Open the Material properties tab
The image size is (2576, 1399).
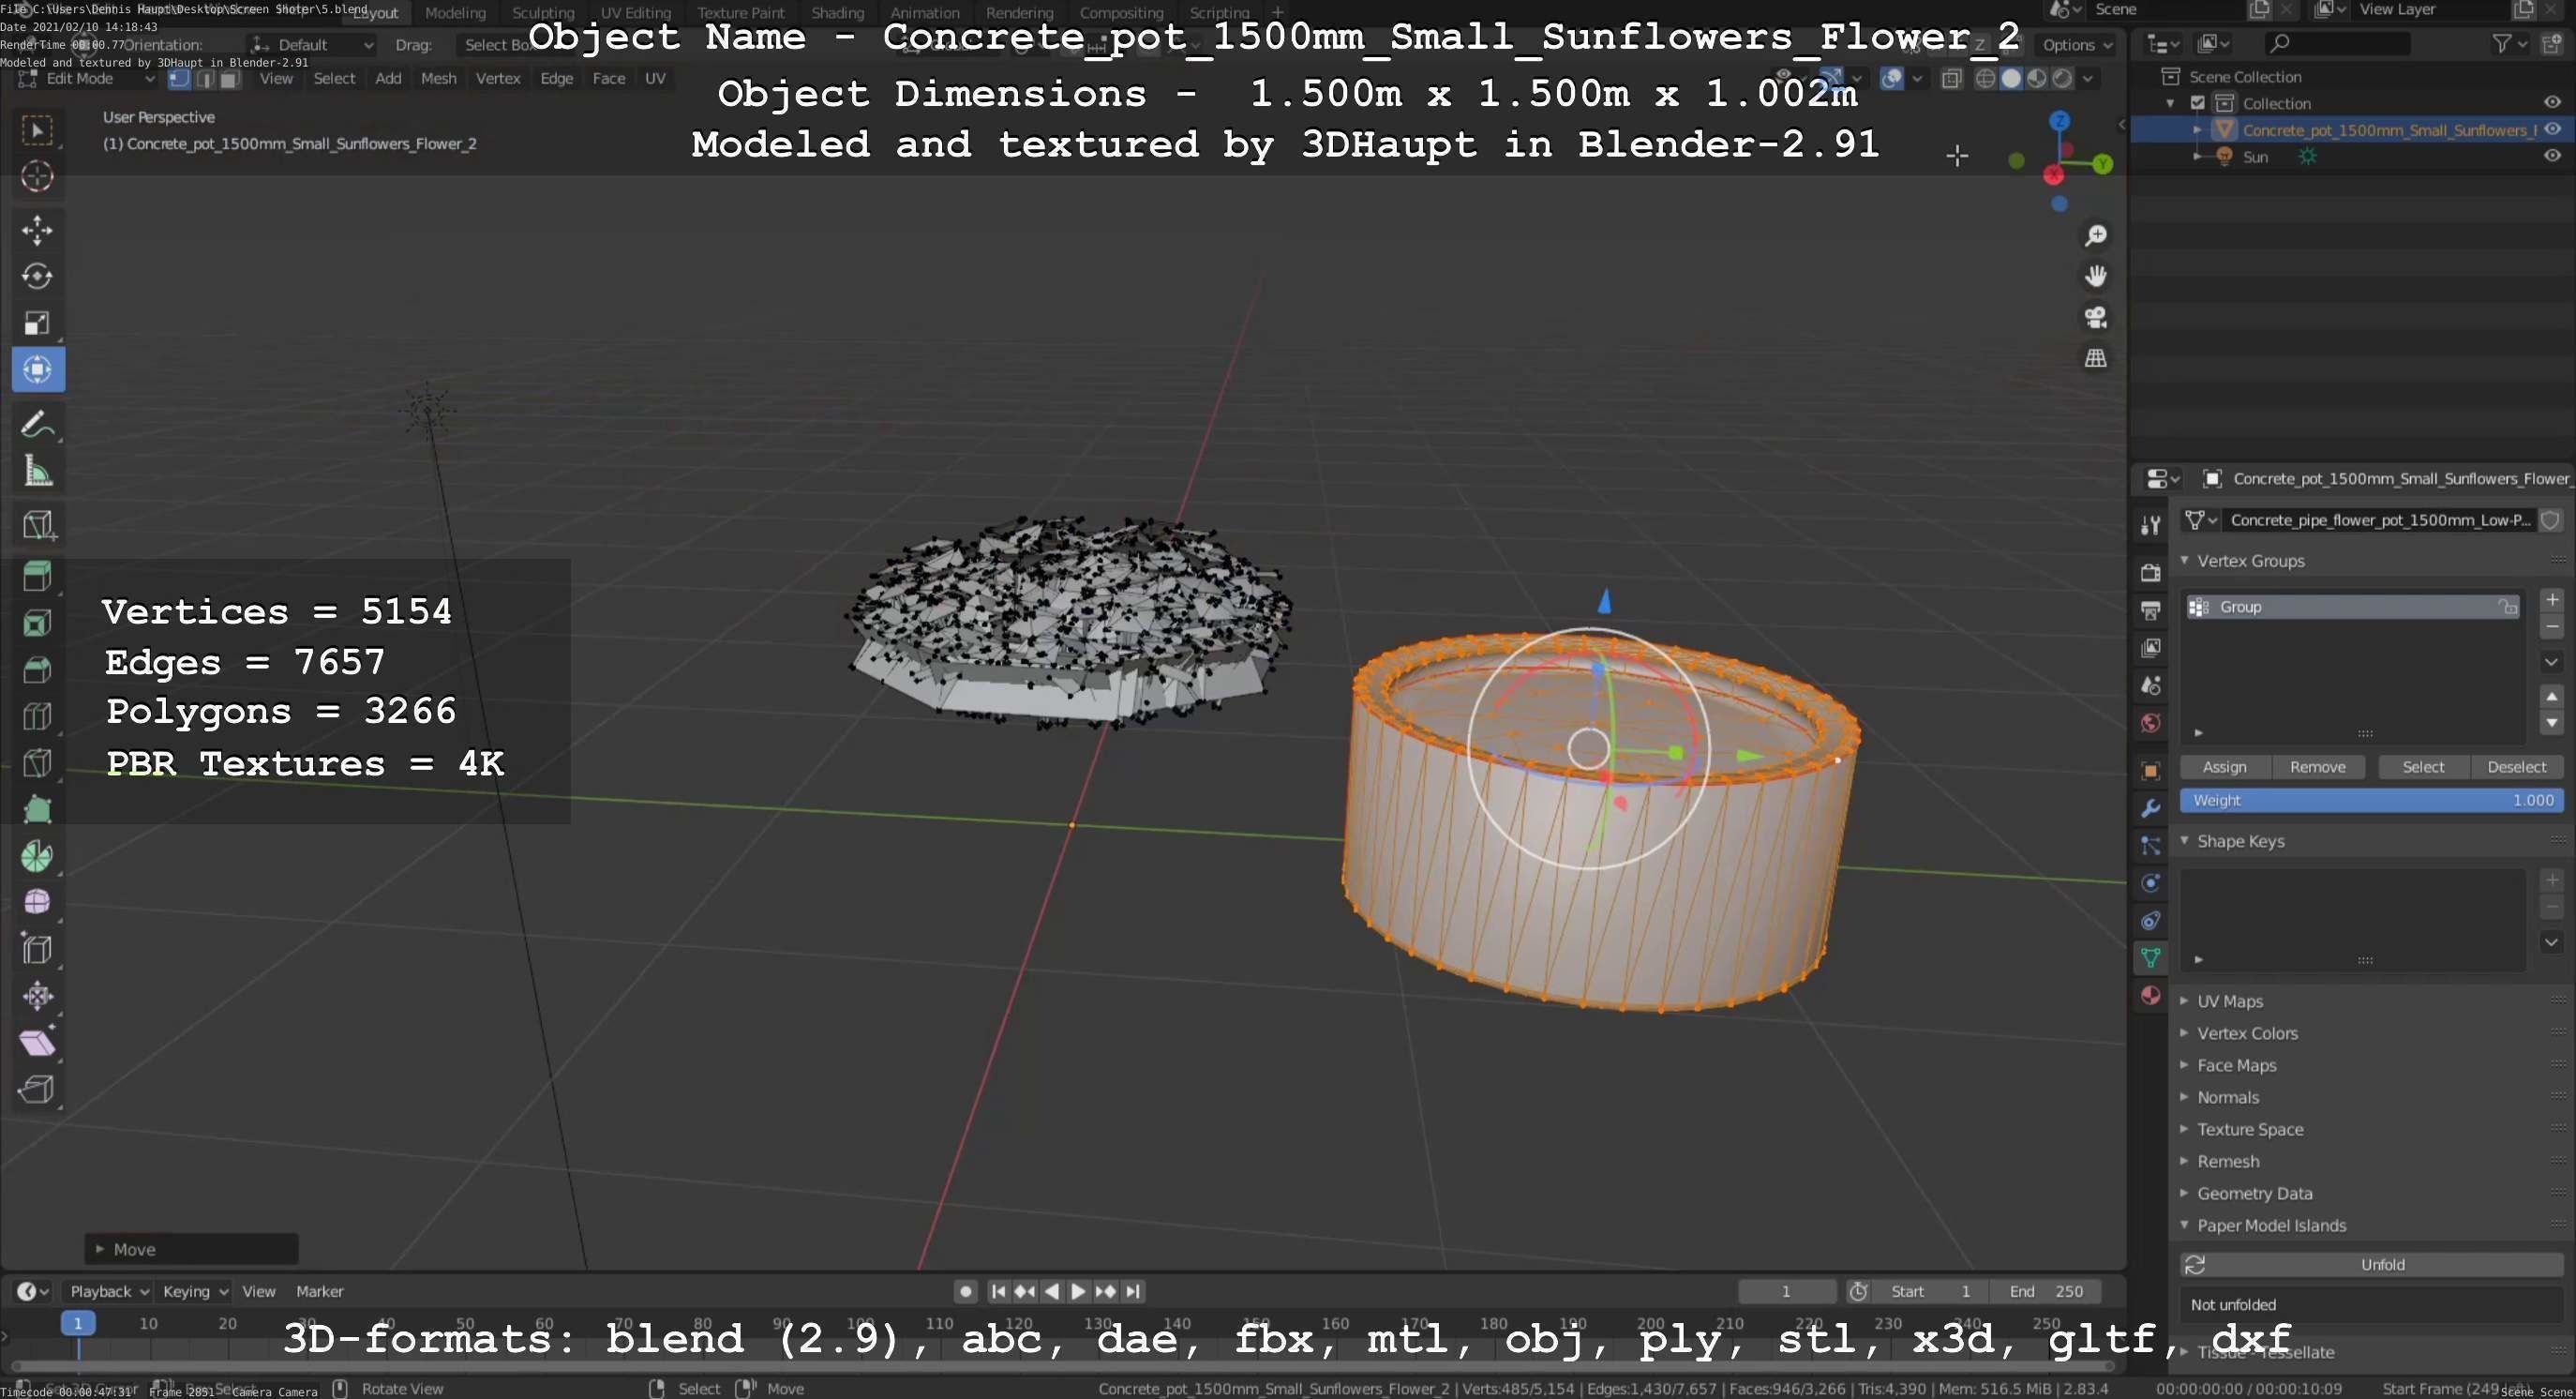2150,995
